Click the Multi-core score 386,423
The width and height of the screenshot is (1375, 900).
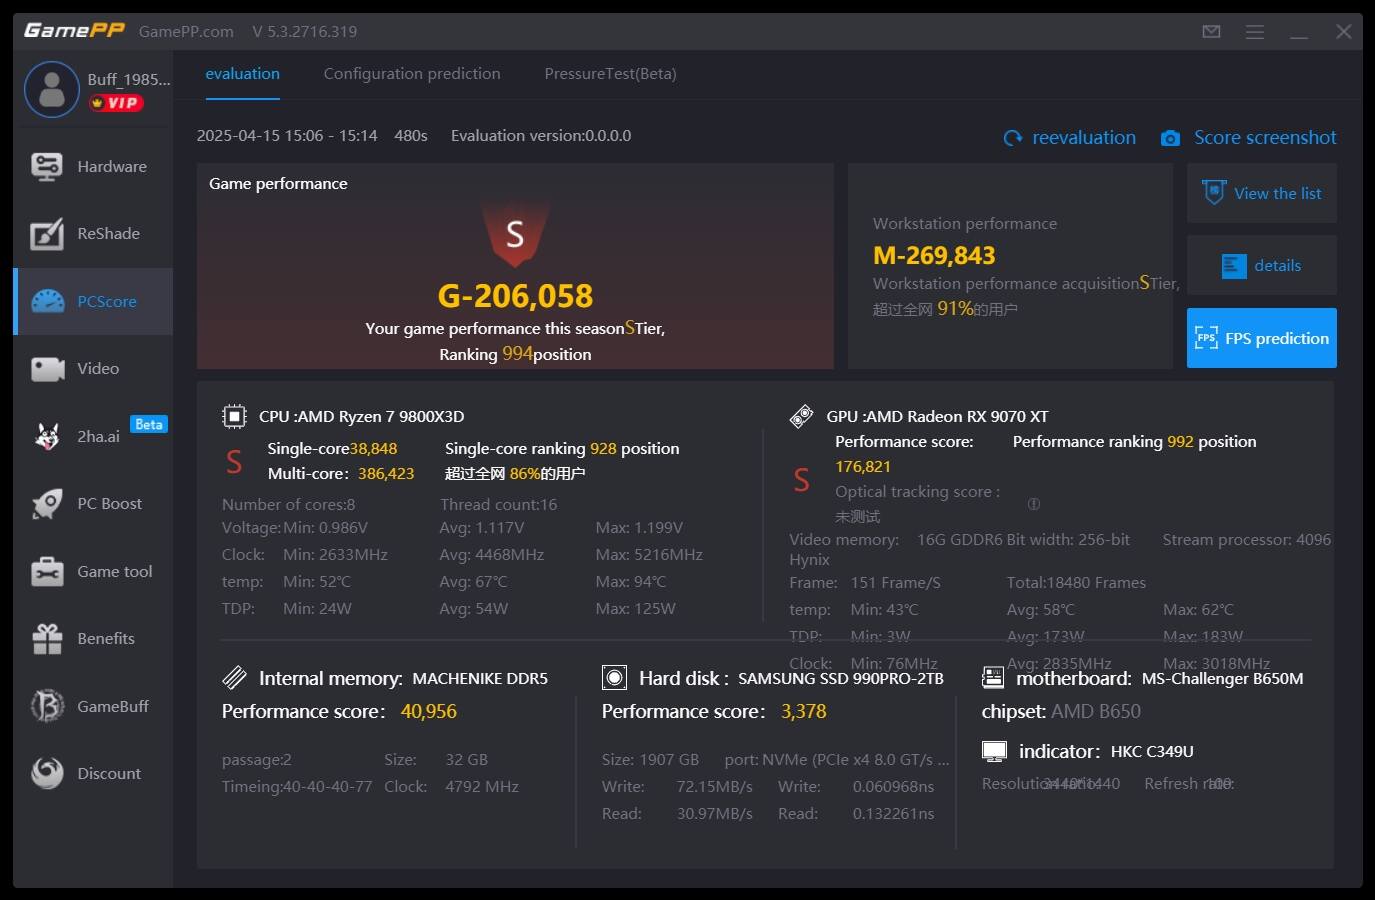(x=386, y=474)
